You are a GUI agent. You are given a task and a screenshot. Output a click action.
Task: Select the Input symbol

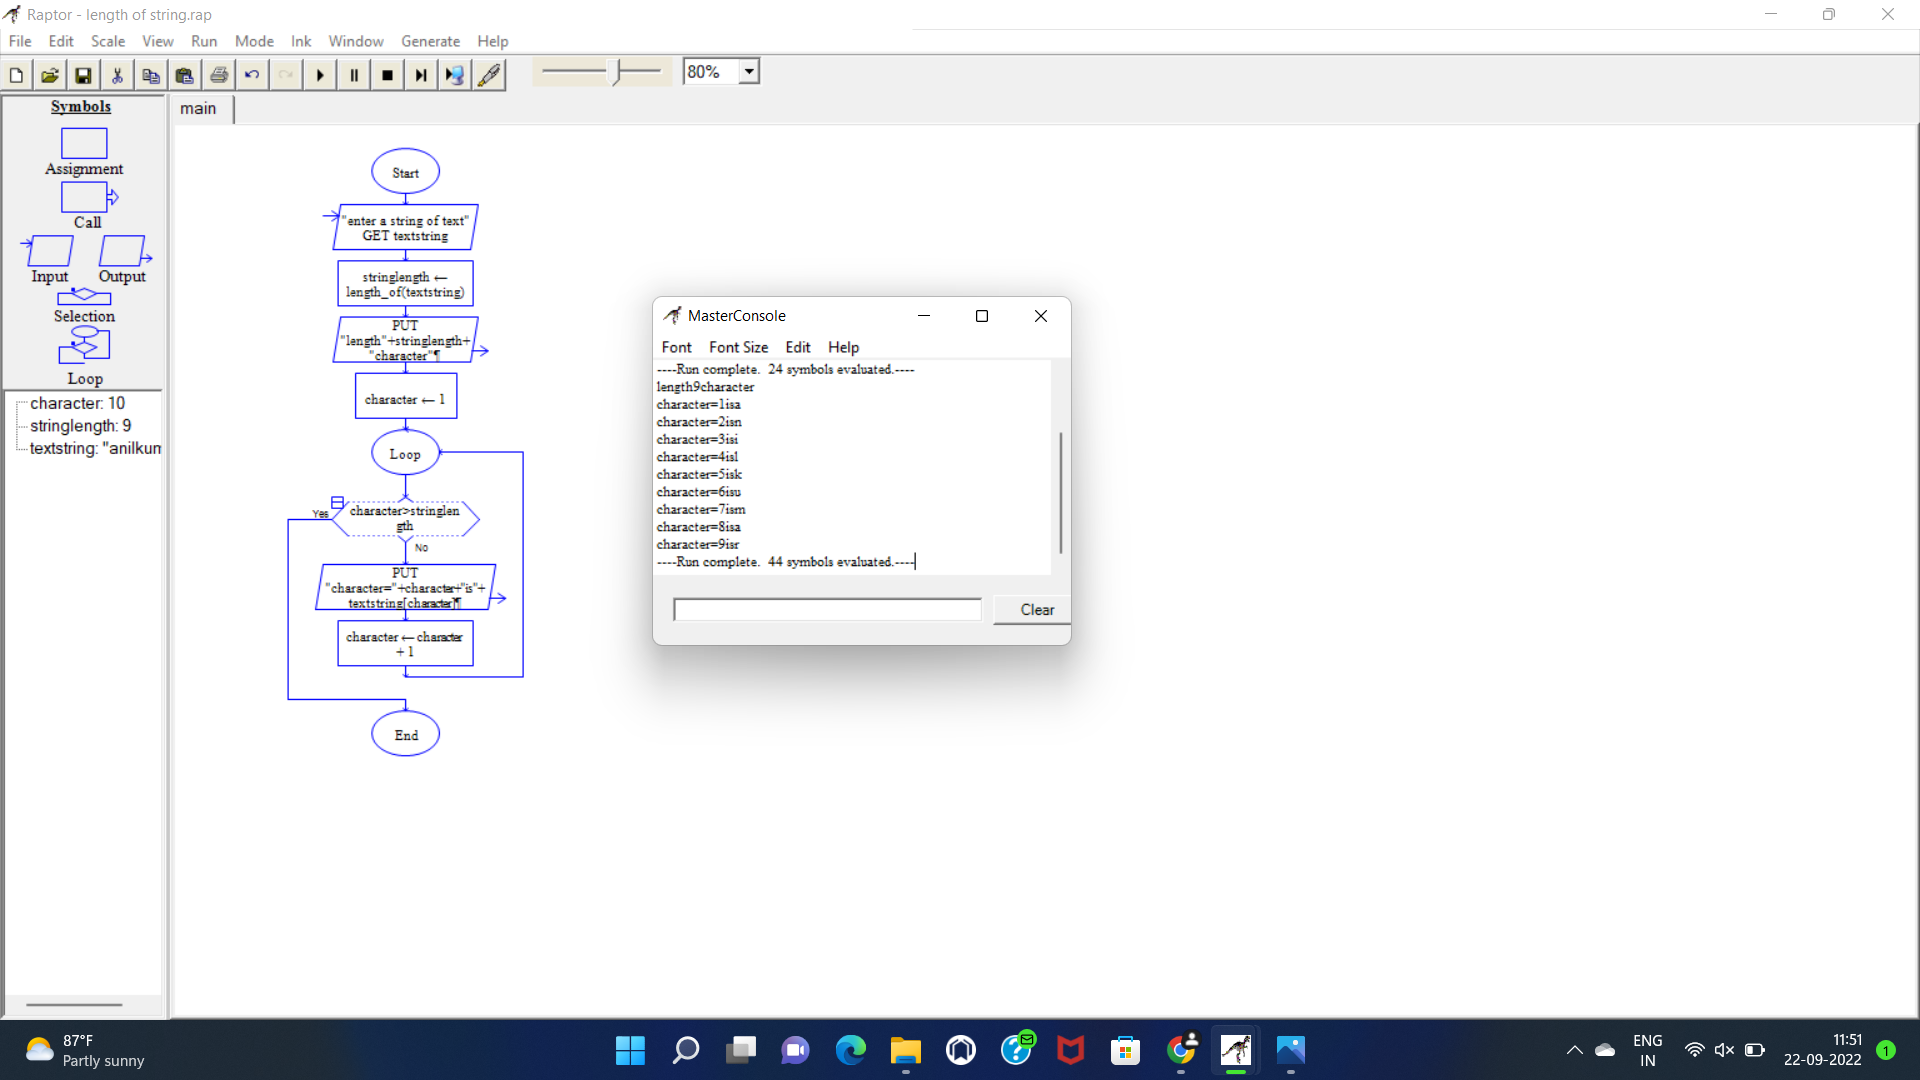point(49,252)
